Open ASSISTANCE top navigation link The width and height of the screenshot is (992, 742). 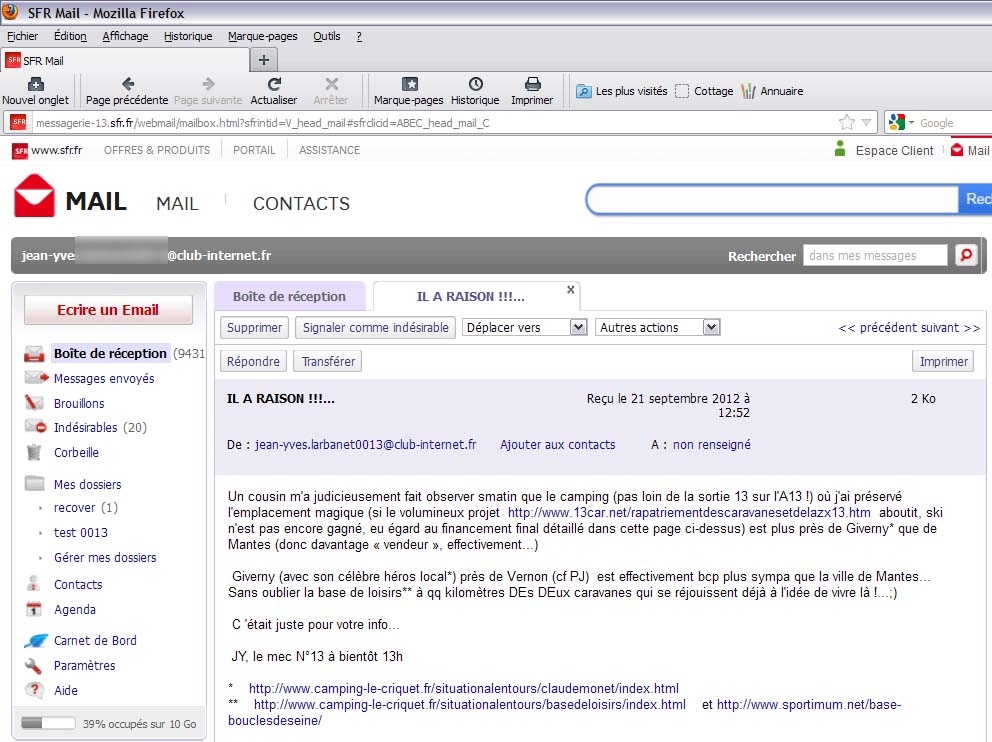[x=329, y=150]
